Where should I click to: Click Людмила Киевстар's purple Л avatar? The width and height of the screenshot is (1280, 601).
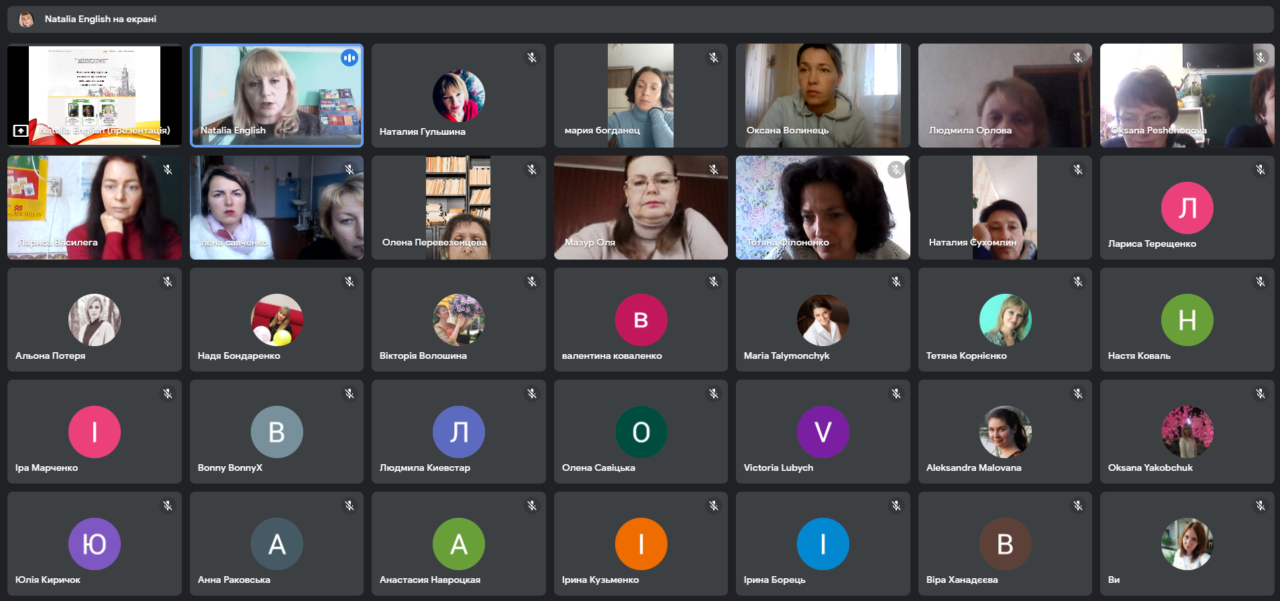click(459, 432)
